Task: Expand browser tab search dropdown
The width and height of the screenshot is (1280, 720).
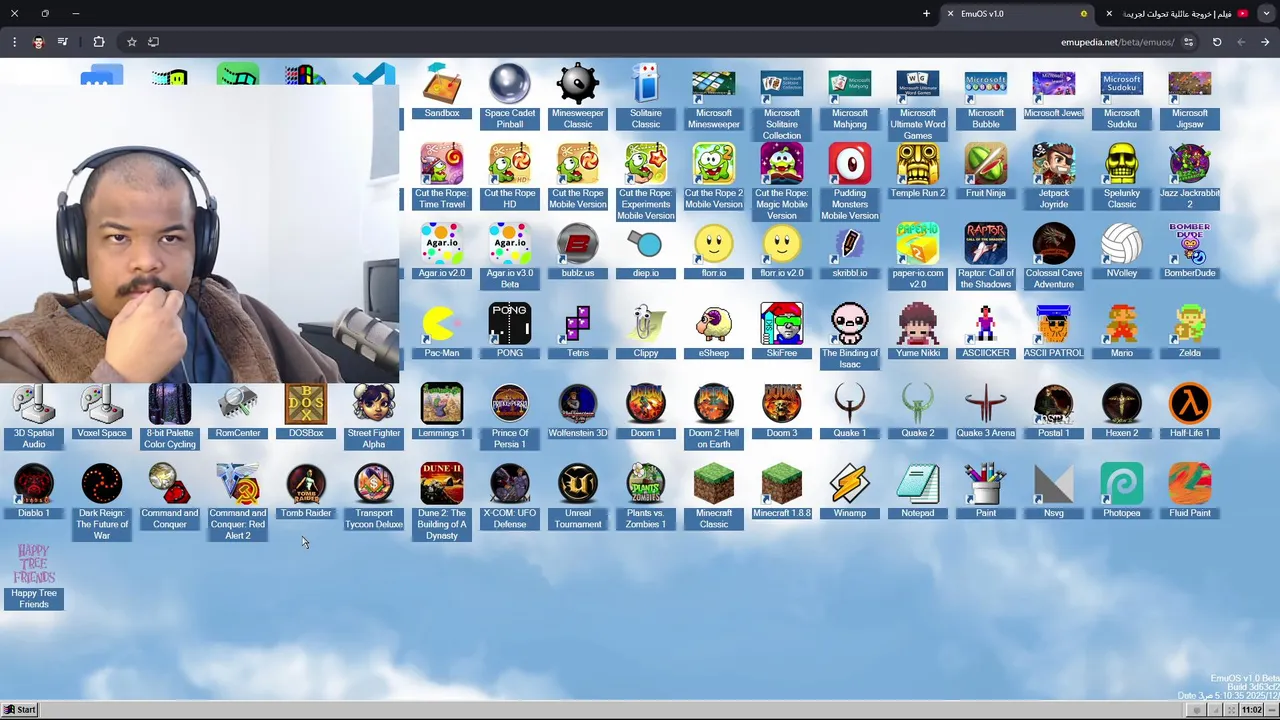Action: [1266, 14]
